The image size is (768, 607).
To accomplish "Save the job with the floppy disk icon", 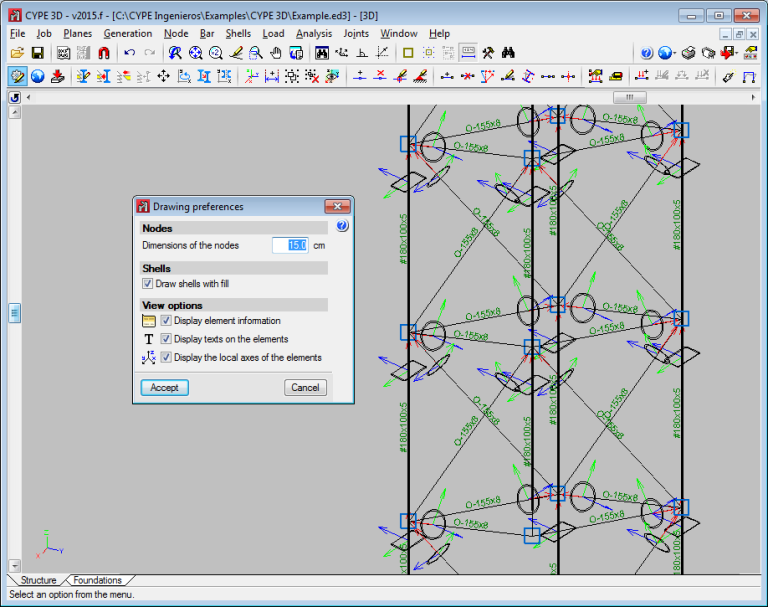I will (x=38, y=53).
